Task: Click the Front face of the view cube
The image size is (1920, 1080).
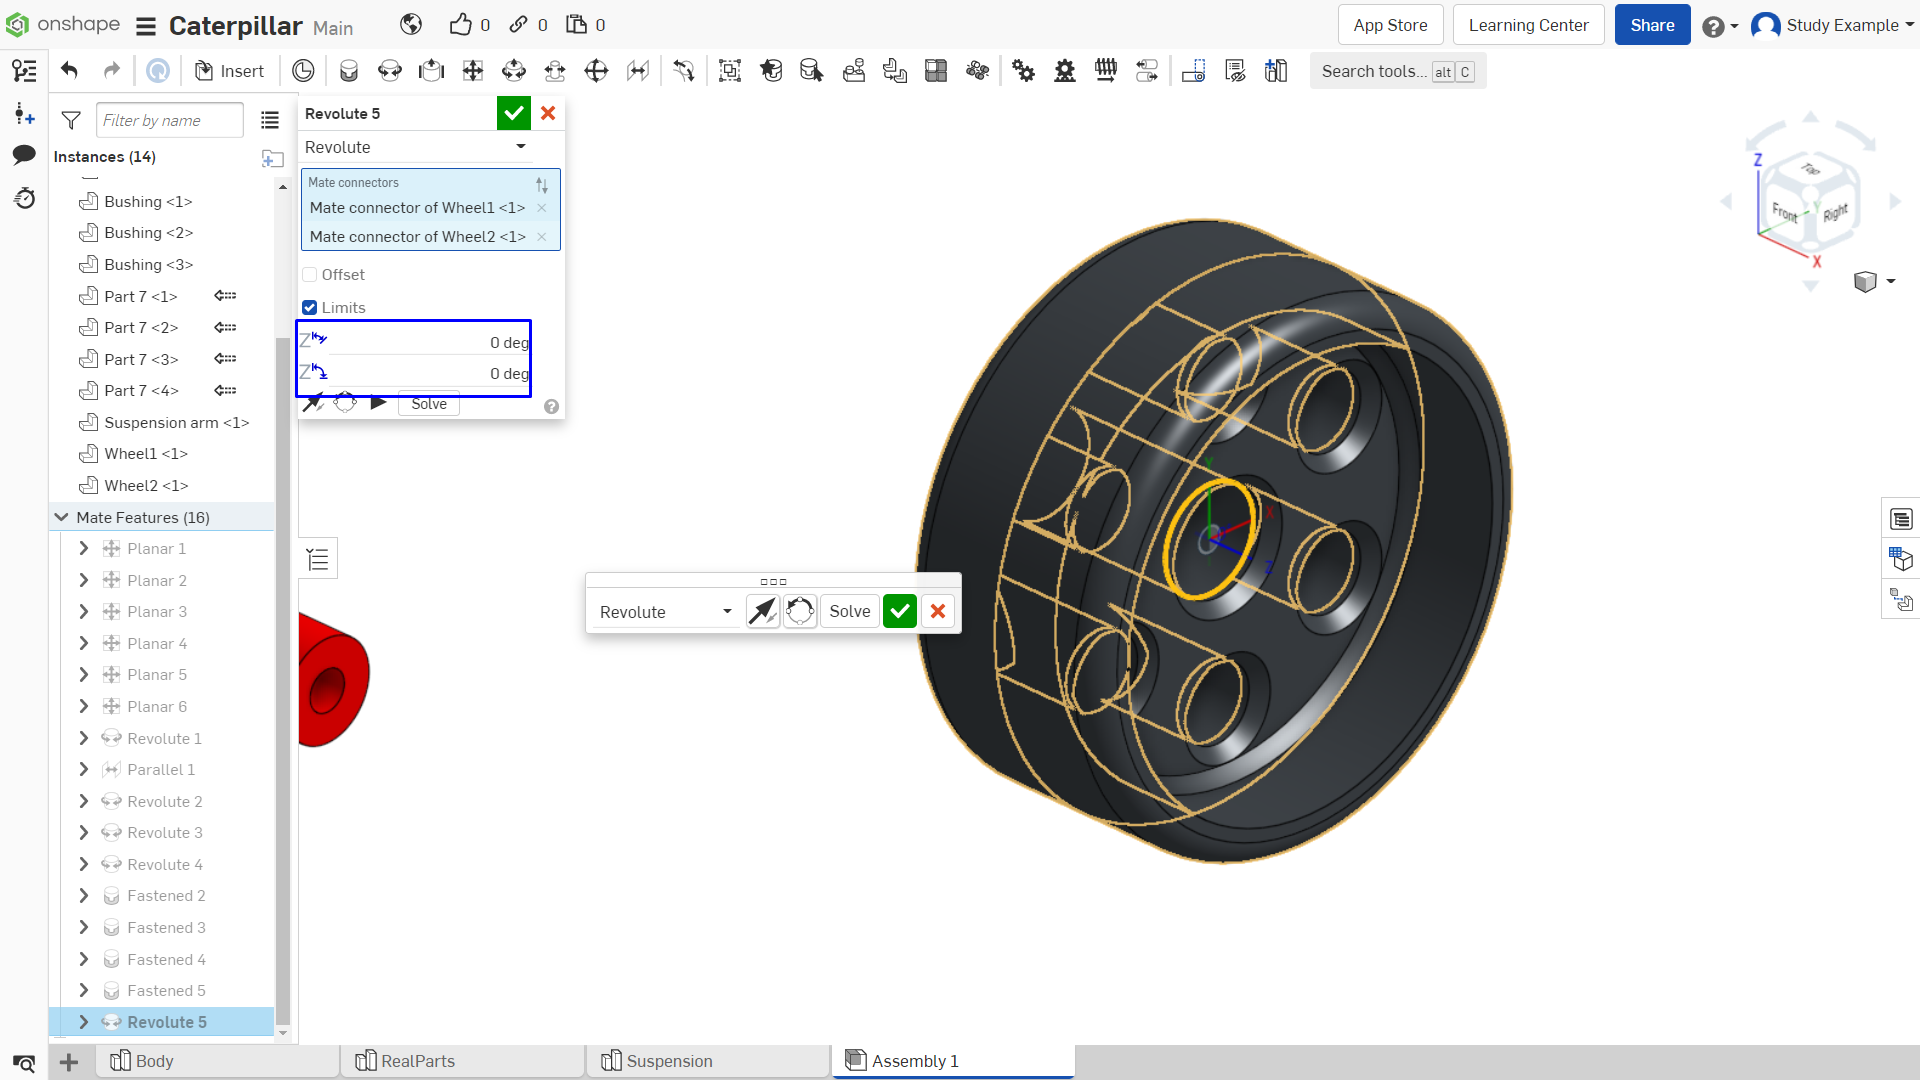Action: [1785, 212]
